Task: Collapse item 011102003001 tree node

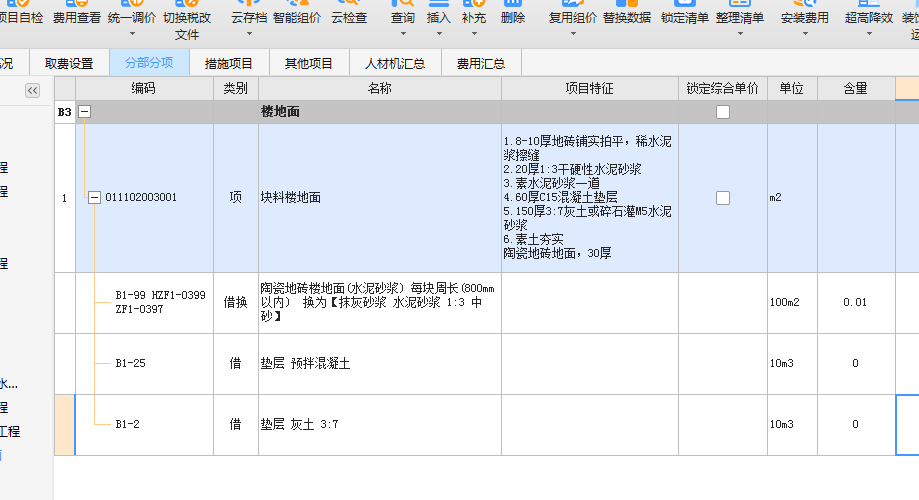Action: (94, 198)
